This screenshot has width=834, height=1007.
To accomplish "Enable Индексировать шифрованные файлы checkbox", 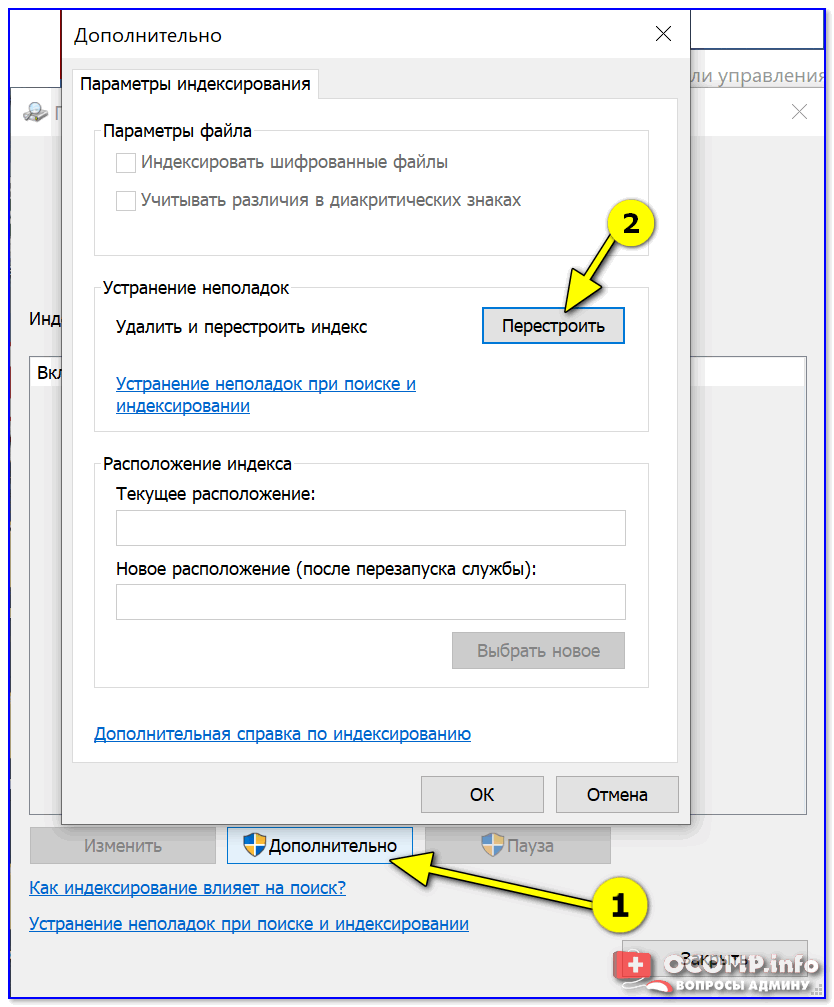I will click(x=126, y=162).
